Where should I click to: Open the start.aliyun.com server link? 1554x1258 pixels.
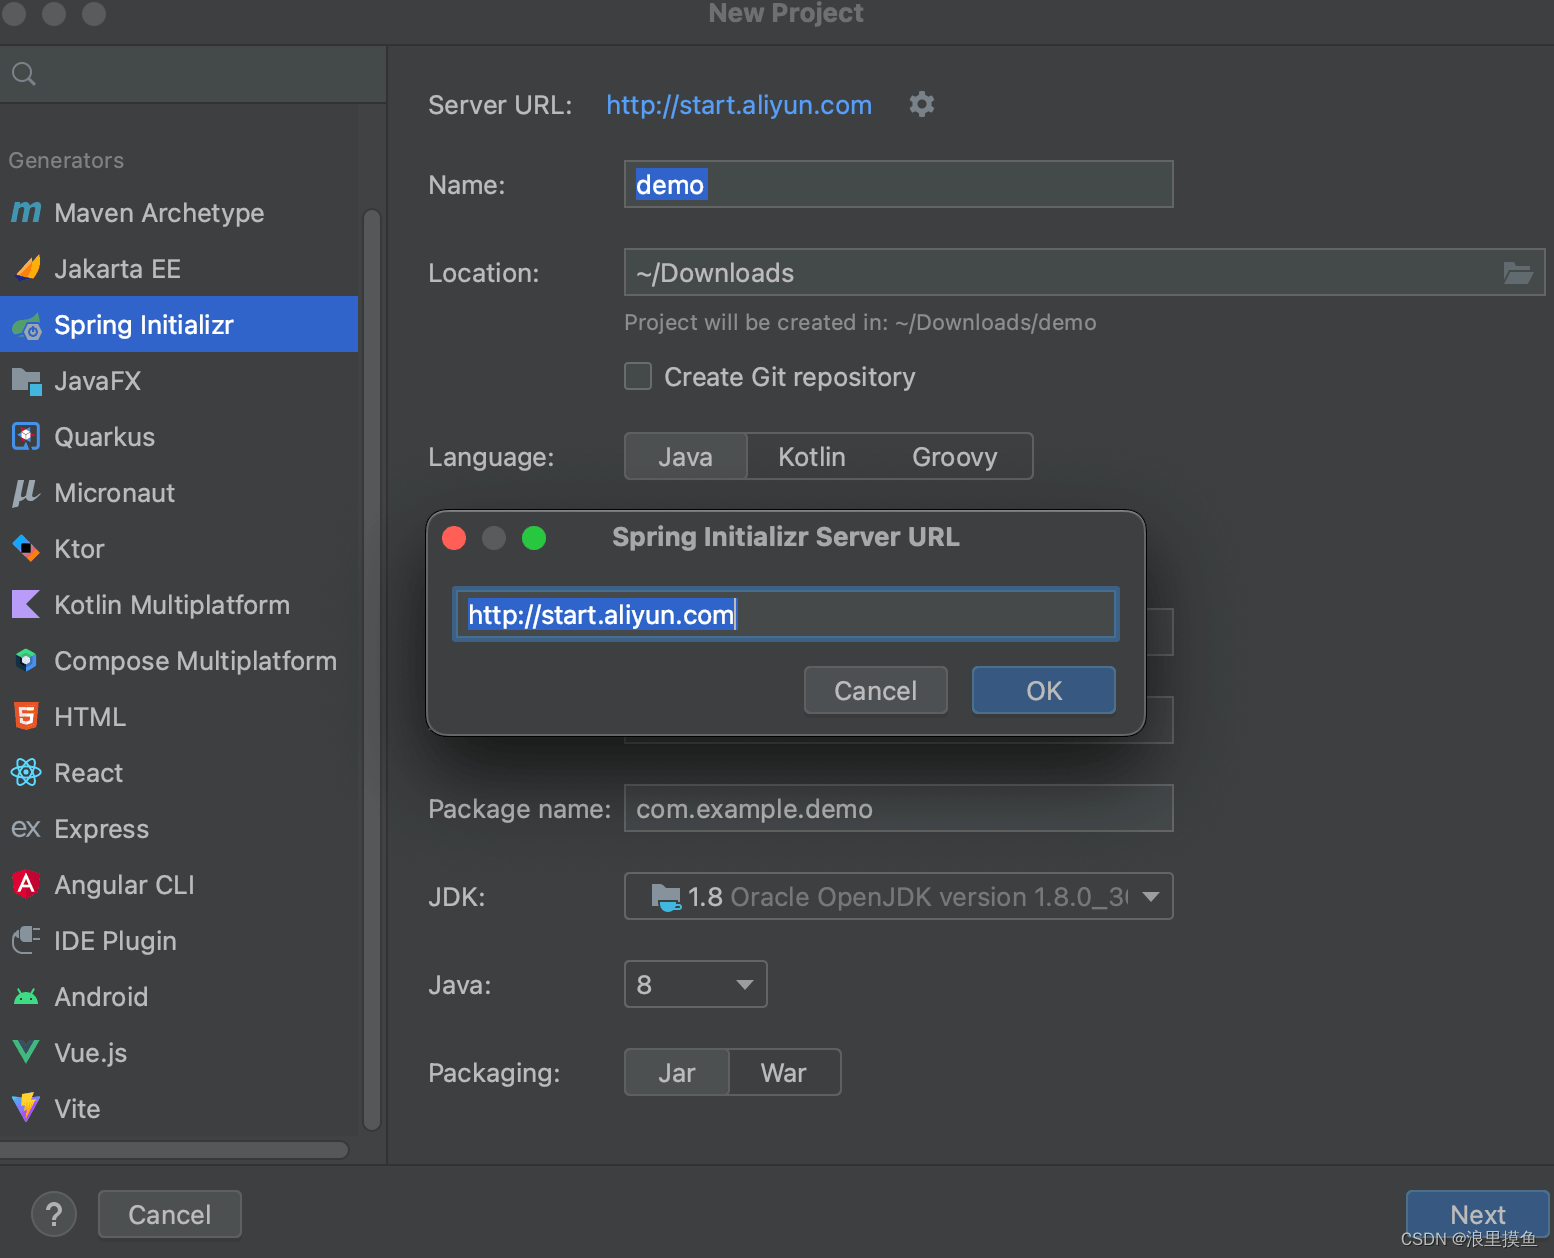coord(739,105)
